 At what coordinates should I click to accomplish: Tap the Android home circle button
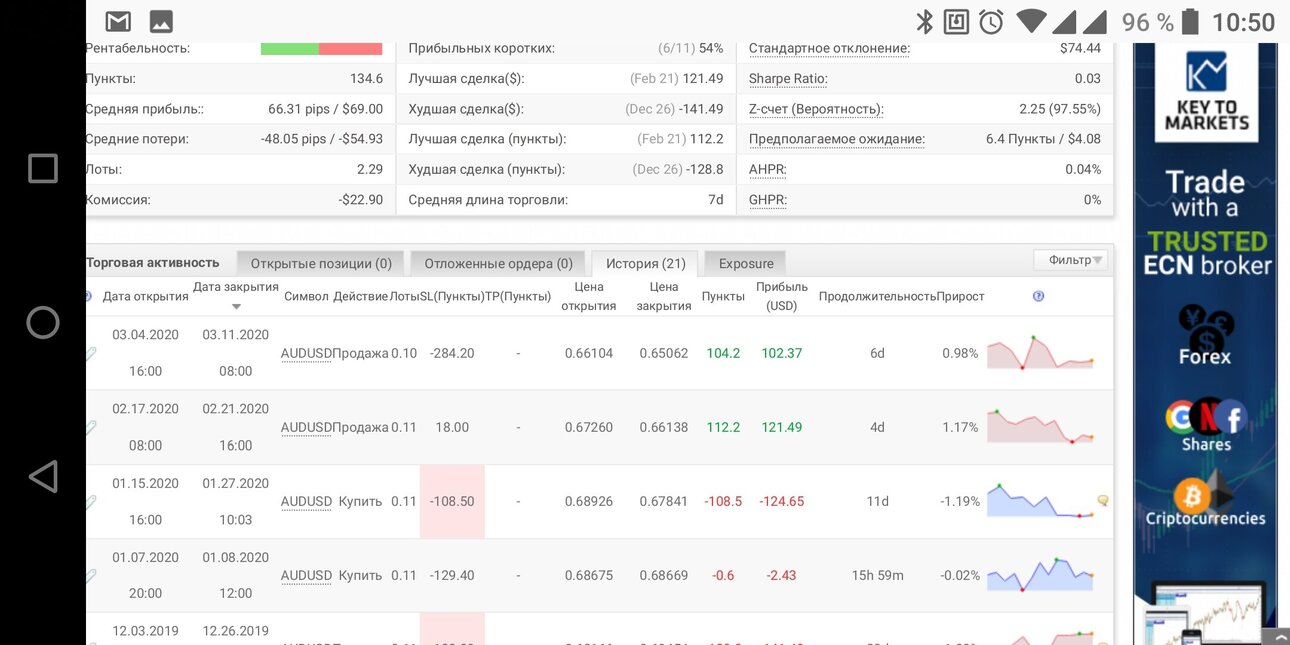[x=43, y=322]
